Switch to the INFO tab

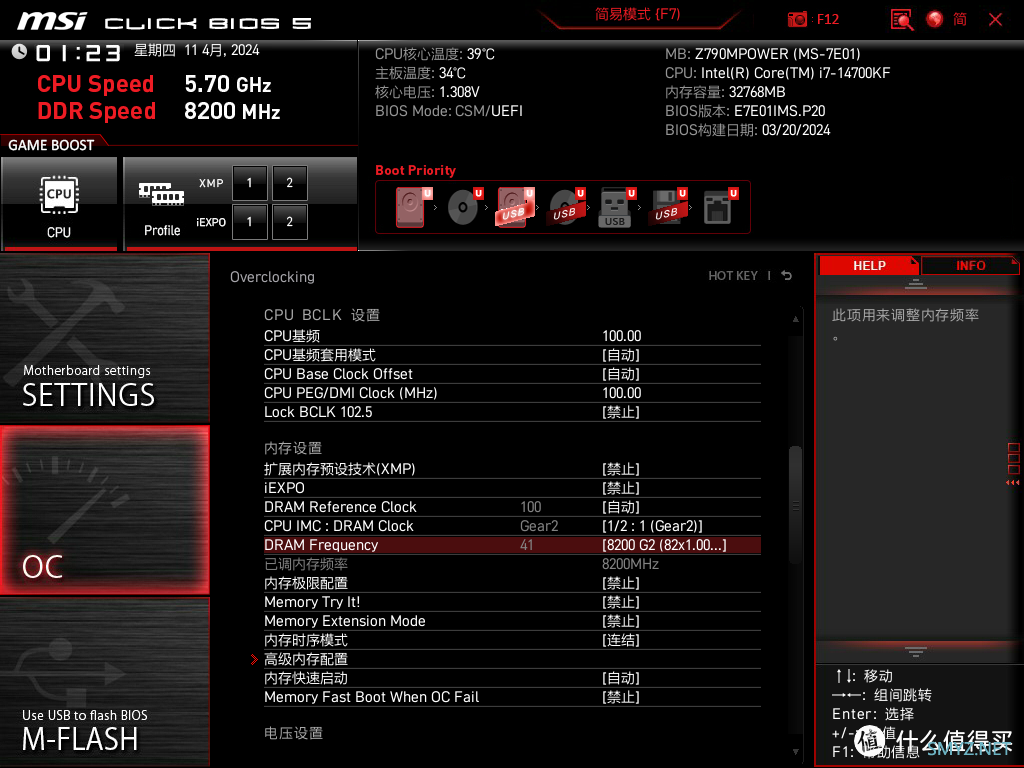[x=970, y=266]
